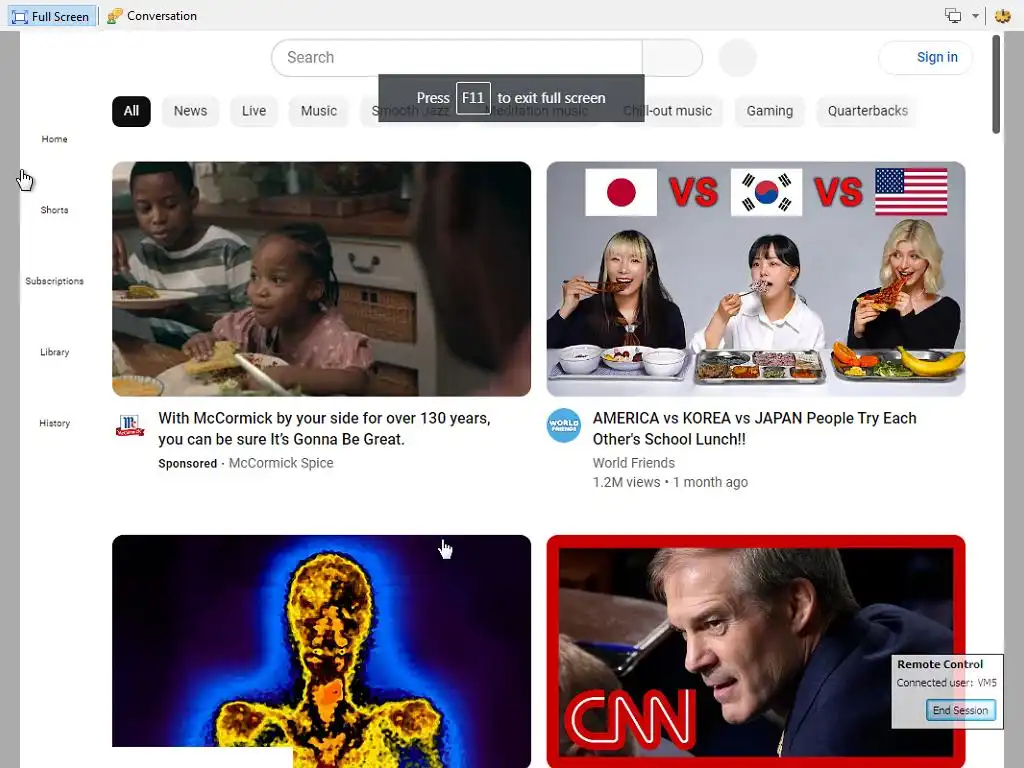
Task: Click the McCormick Spice advertiser name
Action: [x=281, y=463]
